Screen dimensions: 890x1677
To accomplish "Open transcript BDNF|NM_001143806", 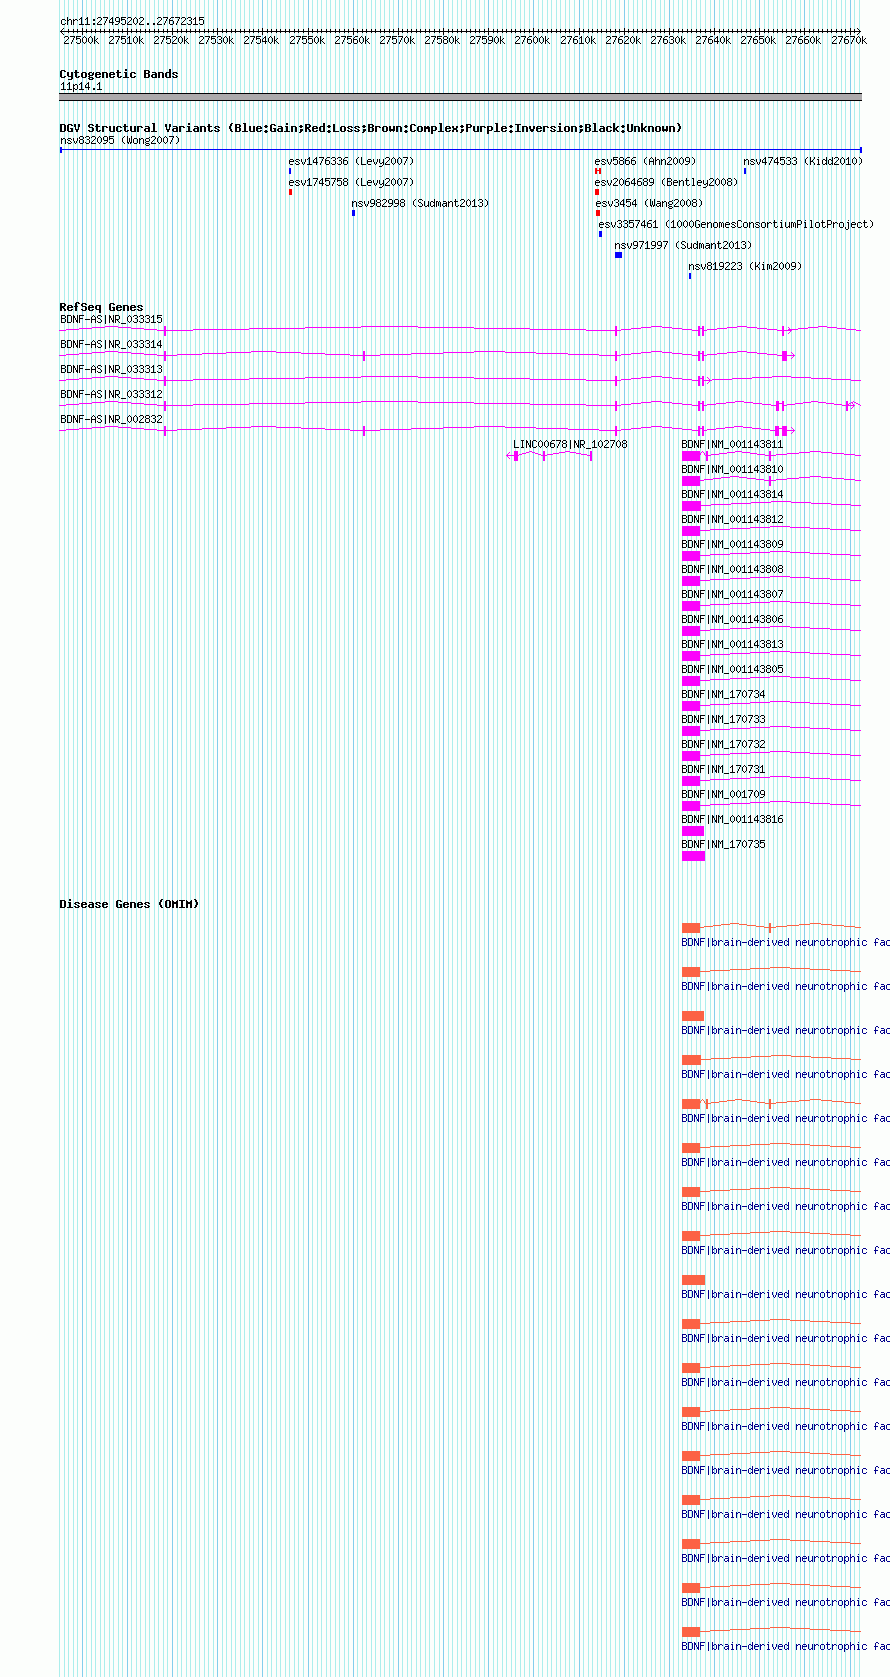I will pos(732,619).
